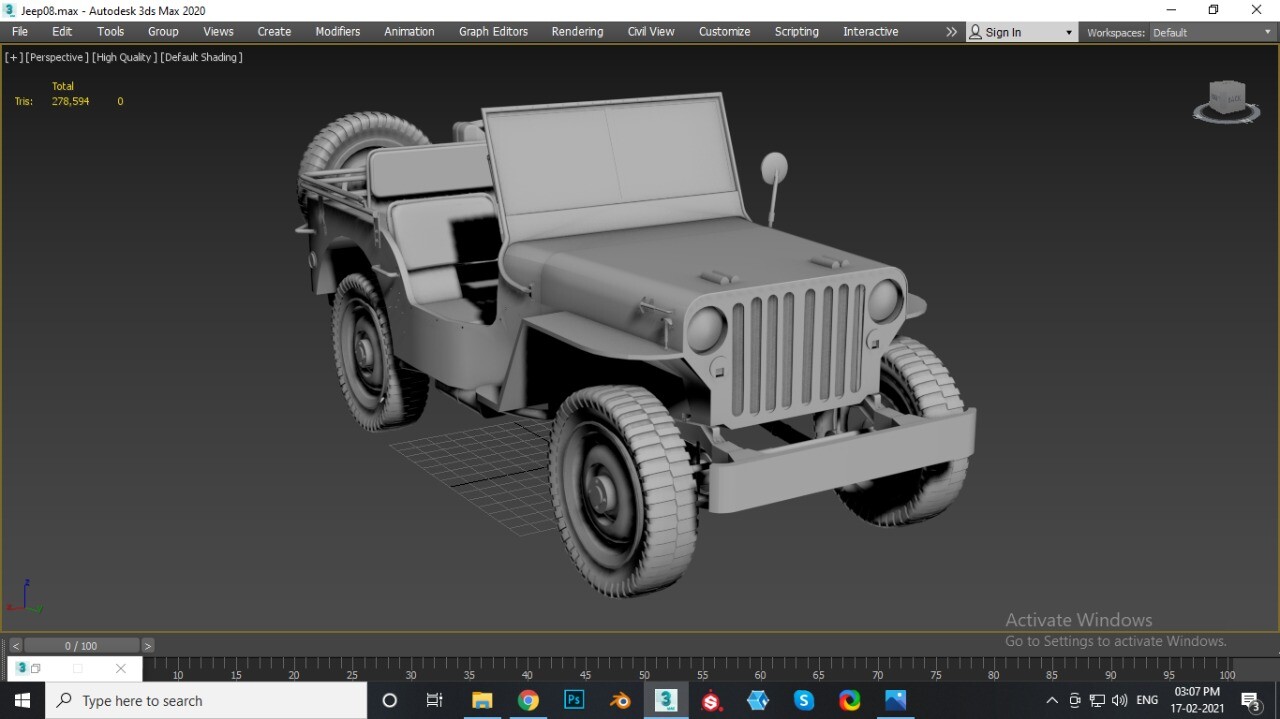The image size is (1280, 719).
Task: Open Task View on the taskbar
Action: click(434, 701)
